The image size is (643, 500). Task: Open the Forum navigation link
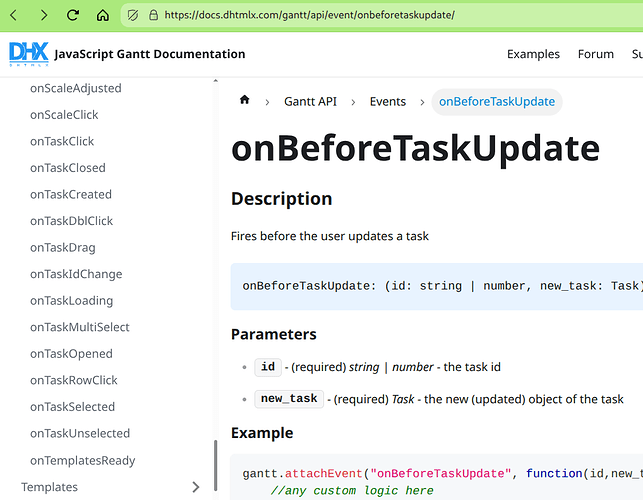[595, 54]
